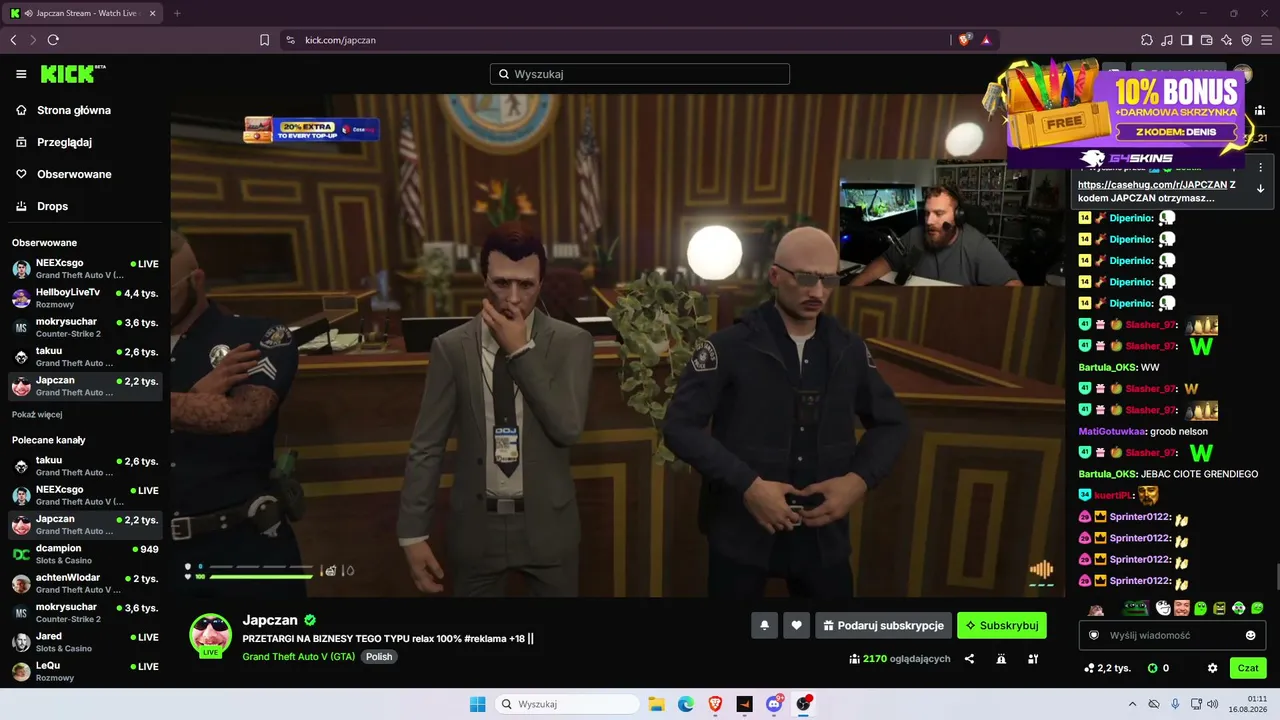Go to Strona główna

(74, 110)
